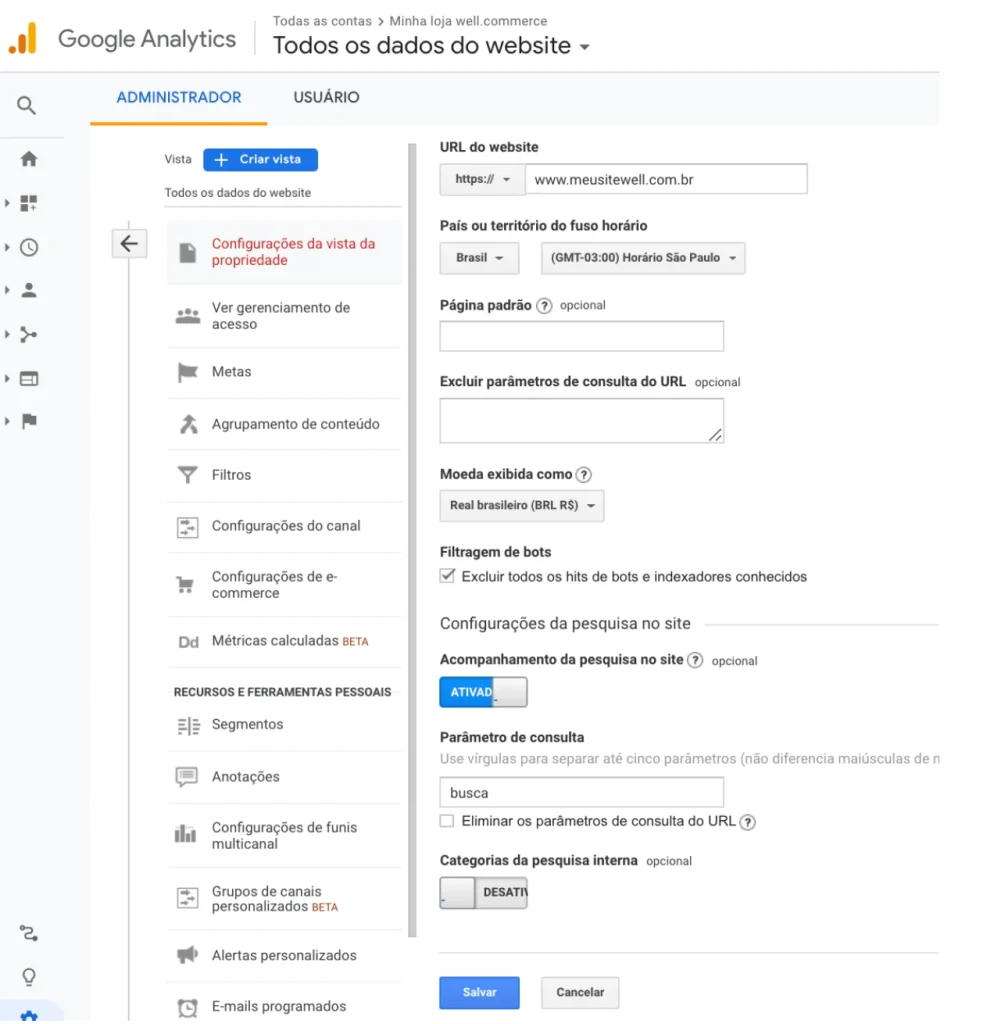Open the Discover lightbulb icon
This screenshot has height=1024, width=994.
click(x=29, y=976)
